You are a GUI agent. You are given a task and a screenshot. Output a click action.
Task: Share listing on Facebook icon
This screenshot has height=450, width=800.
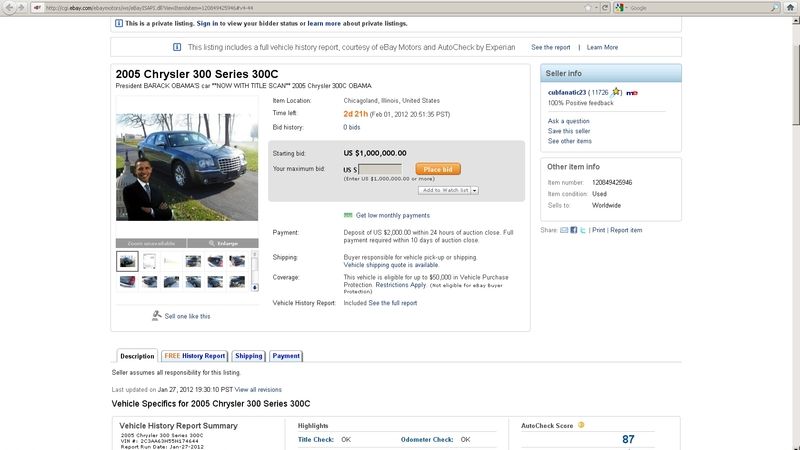point(573,230)
